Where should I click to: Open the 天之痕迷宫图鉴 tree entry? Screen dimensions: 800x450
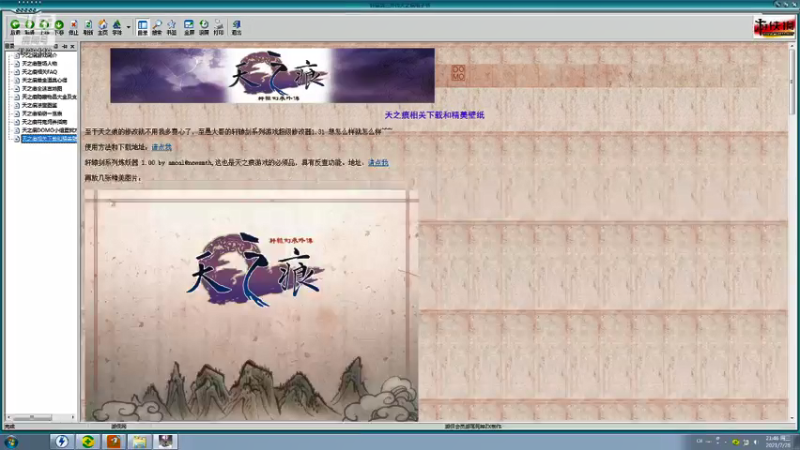point(39,105)
